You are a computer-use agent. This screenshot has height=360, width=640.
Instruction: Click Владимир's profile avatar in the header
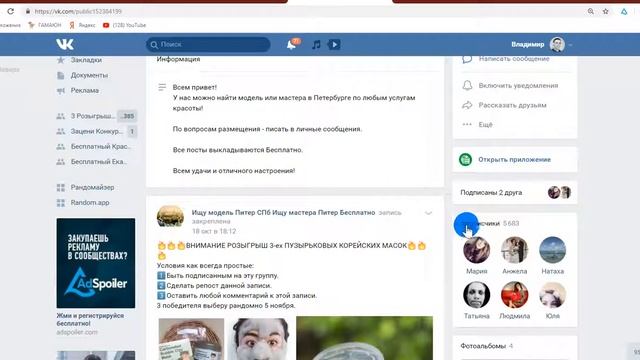(x=557, y=44)
